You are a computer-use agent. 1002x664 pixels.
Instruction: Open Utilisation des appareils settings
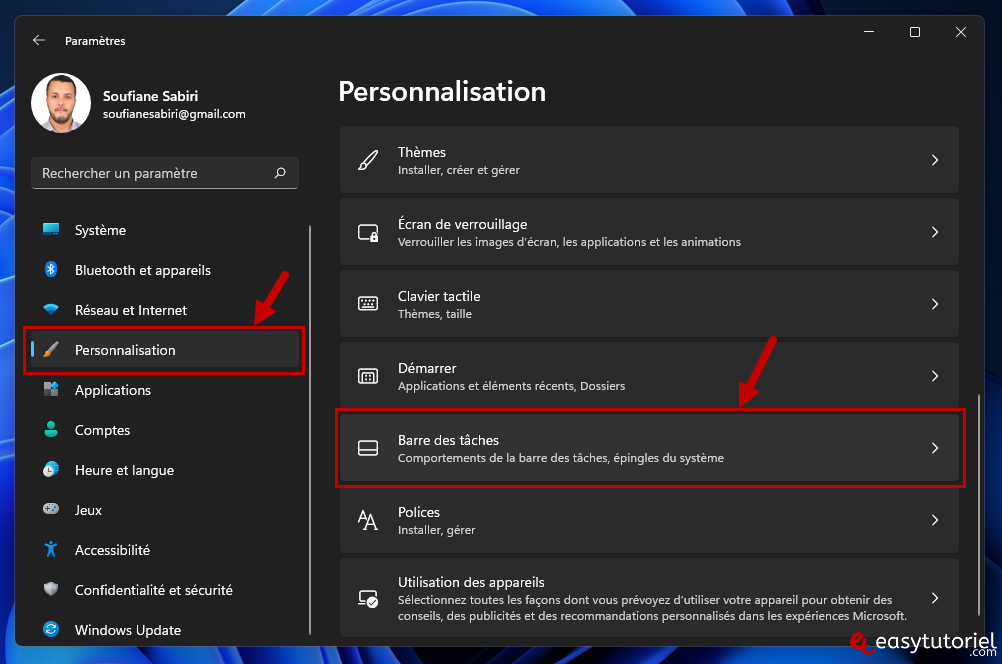click(x=649, y=598)
